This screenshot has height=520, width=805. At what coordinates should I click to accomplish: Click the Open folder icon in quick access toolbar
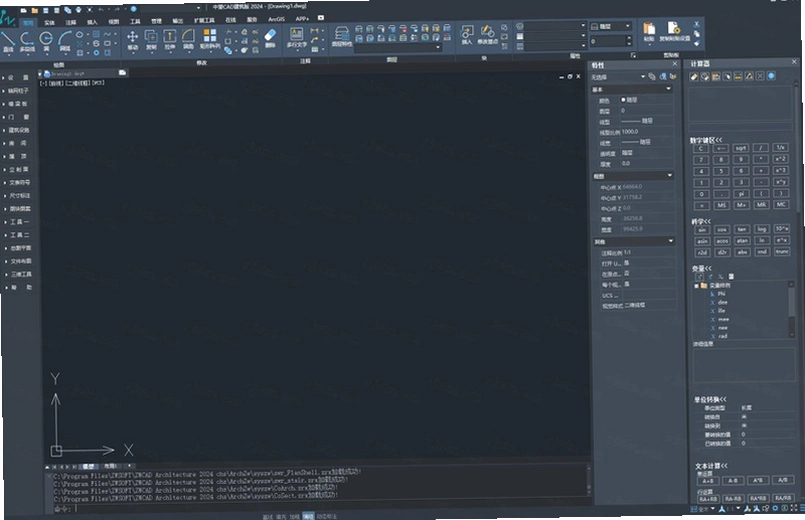coord(34,10)
